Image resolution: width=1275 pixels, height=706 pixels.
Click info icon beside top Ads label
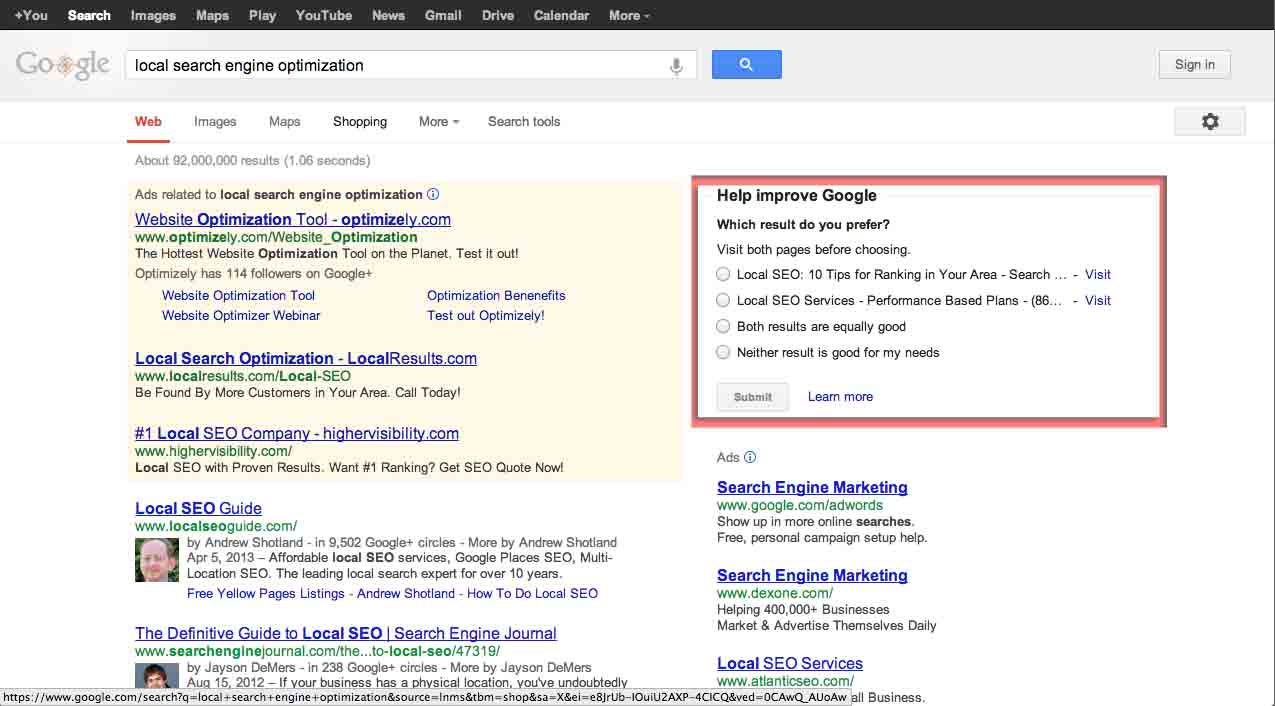[x=433, y=194]
